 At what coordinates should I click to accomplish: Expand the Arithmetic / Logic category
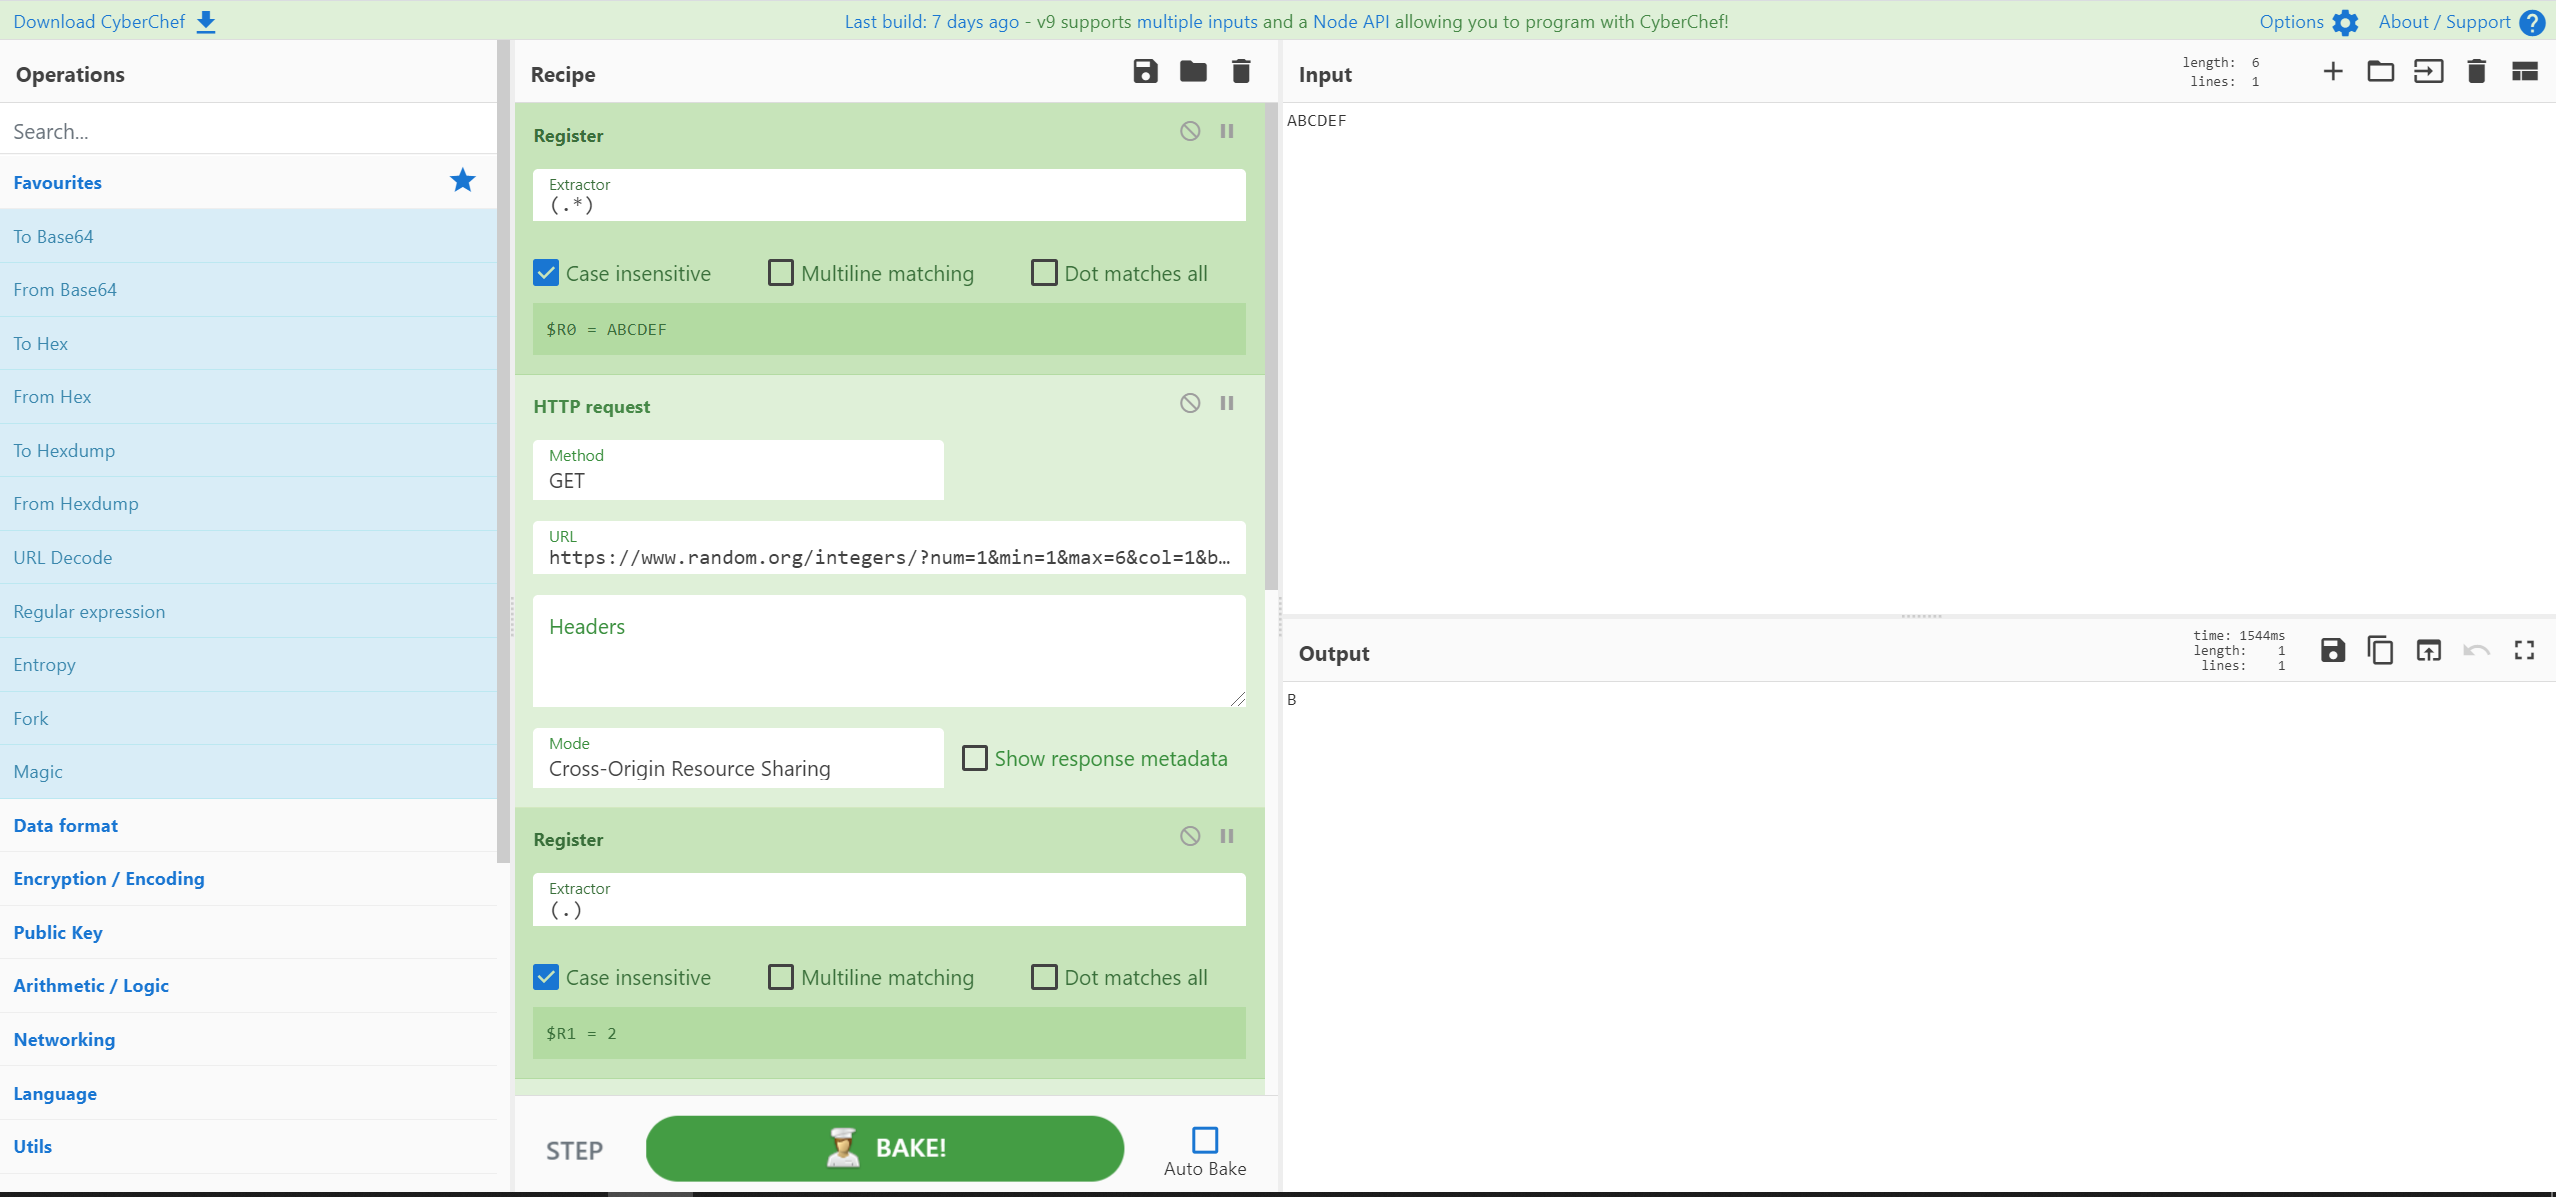[88, 985]
